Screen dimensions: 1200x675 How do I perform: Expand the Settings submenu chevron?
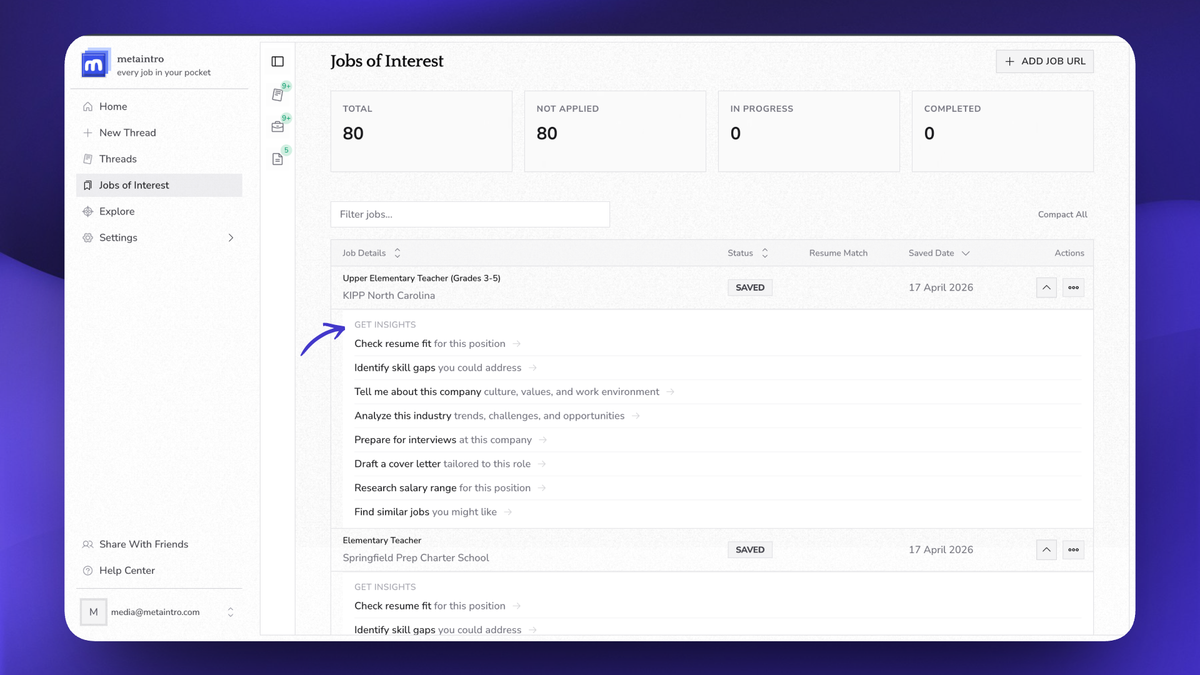click(231, 238)
